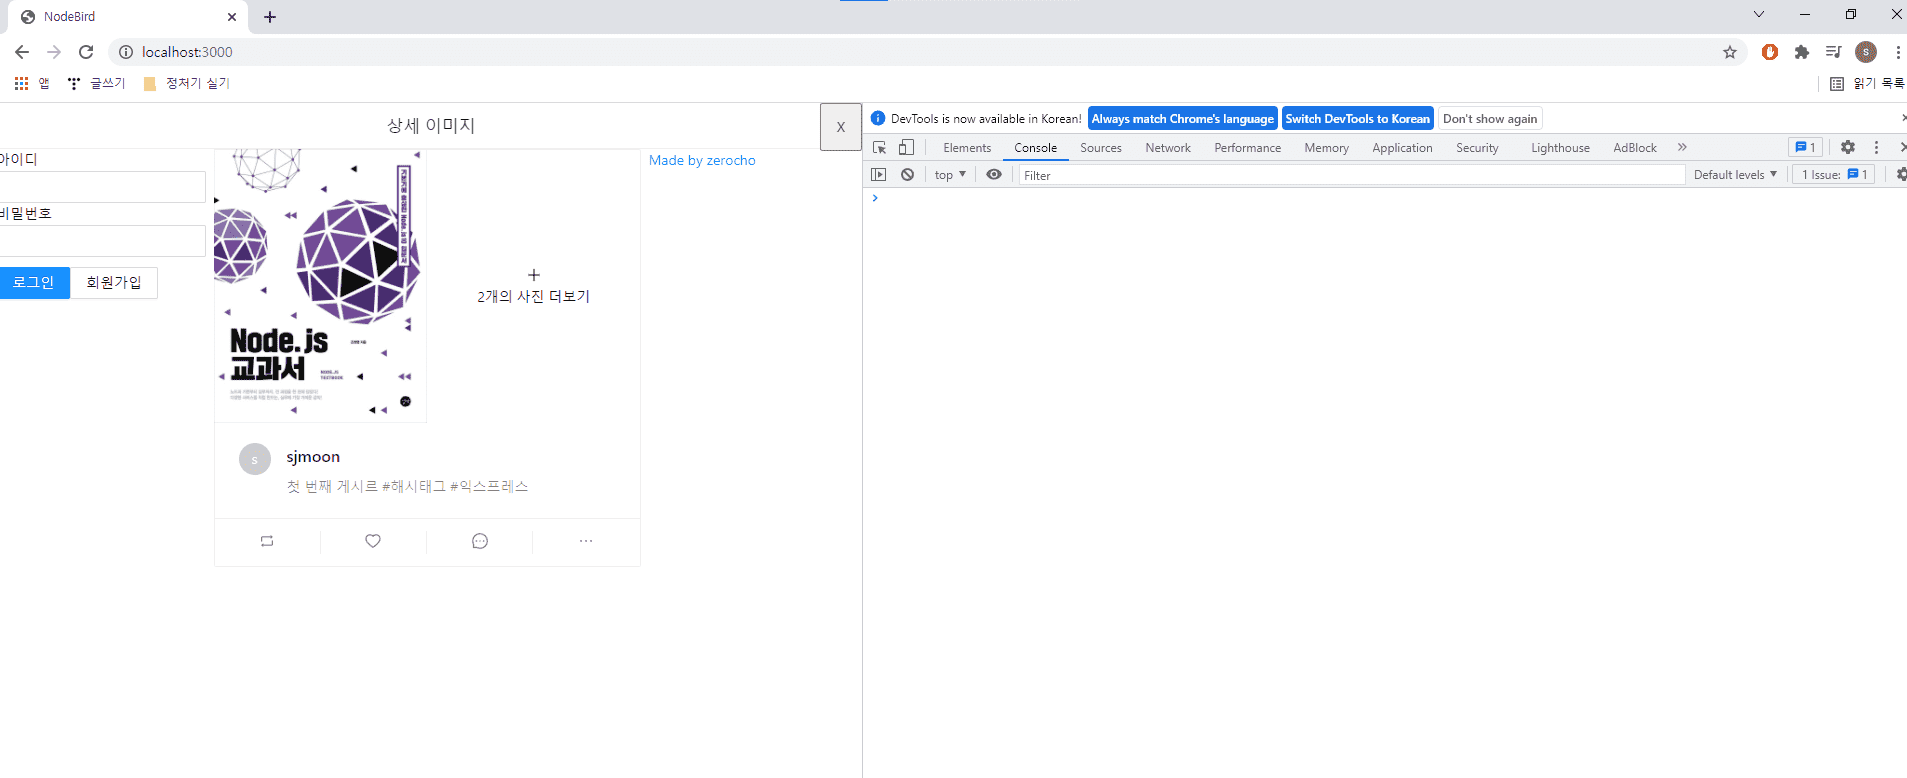Click the issues badge showing 1 message
Viewport: 1907px width, 778px height.
pos(1805,147)
